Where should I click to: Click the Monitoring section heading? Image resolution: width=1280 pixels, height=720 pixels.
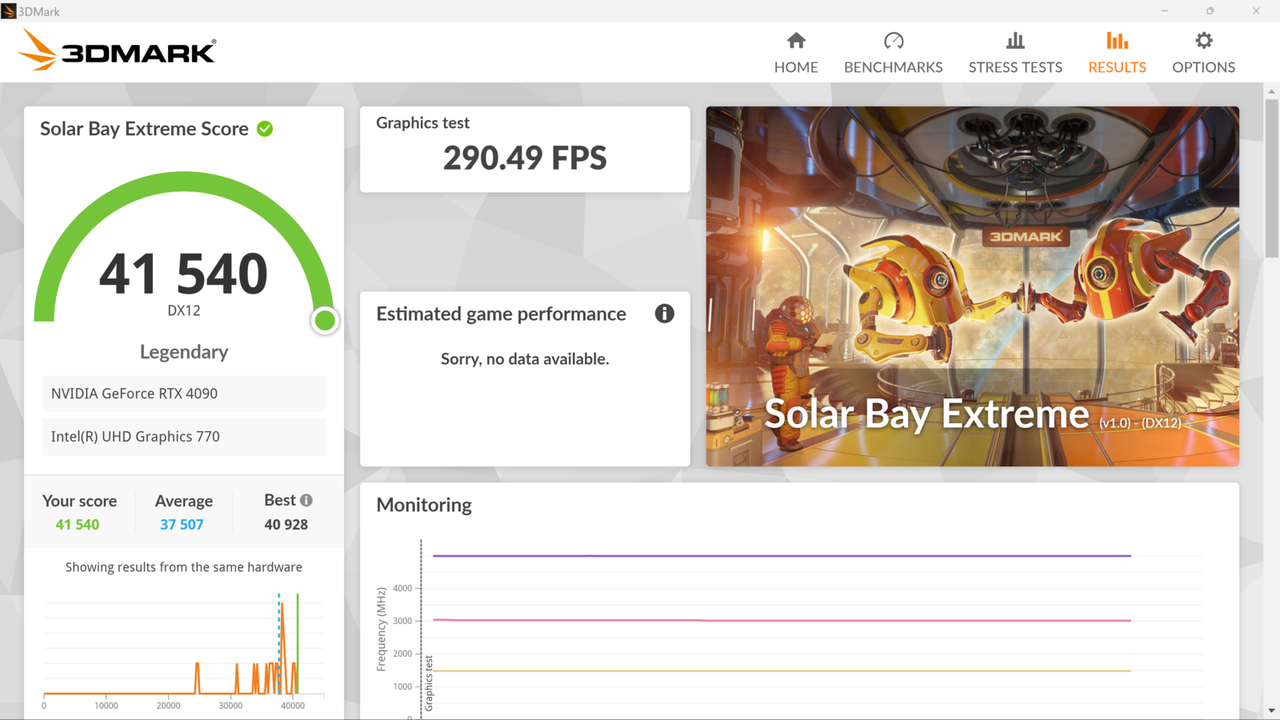[424, 505]
